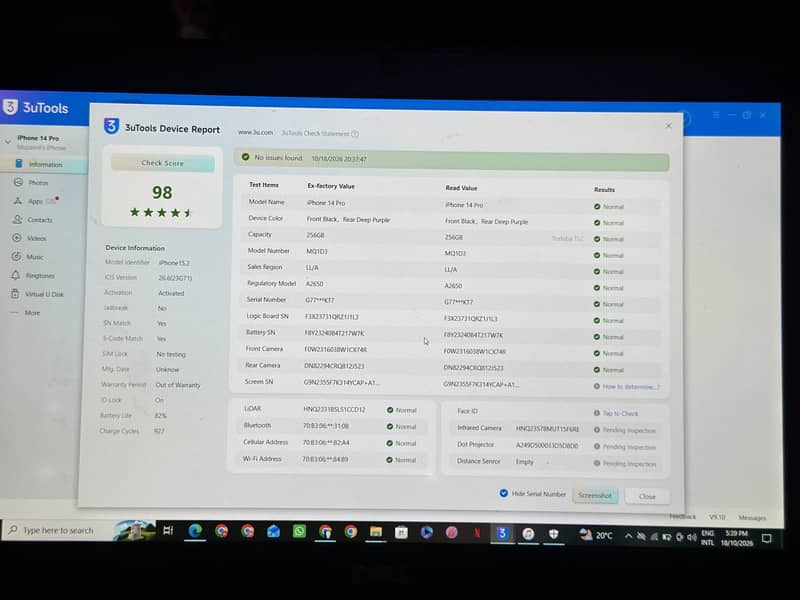The image size is (800, 600).
Task: Click the Screen SN 'How to determine' link
Action: click(631, 387)
